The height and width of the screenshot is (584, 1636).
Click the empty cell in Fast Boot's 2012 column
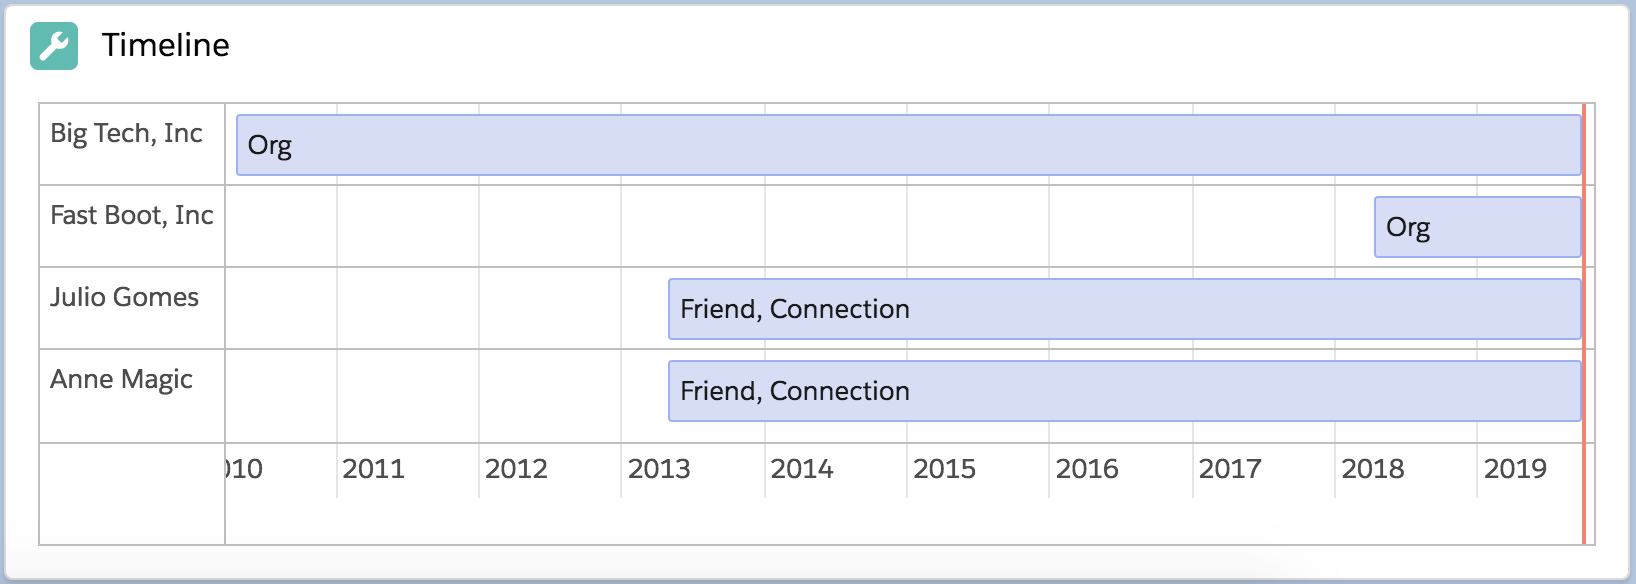click(x=550, y=226)
